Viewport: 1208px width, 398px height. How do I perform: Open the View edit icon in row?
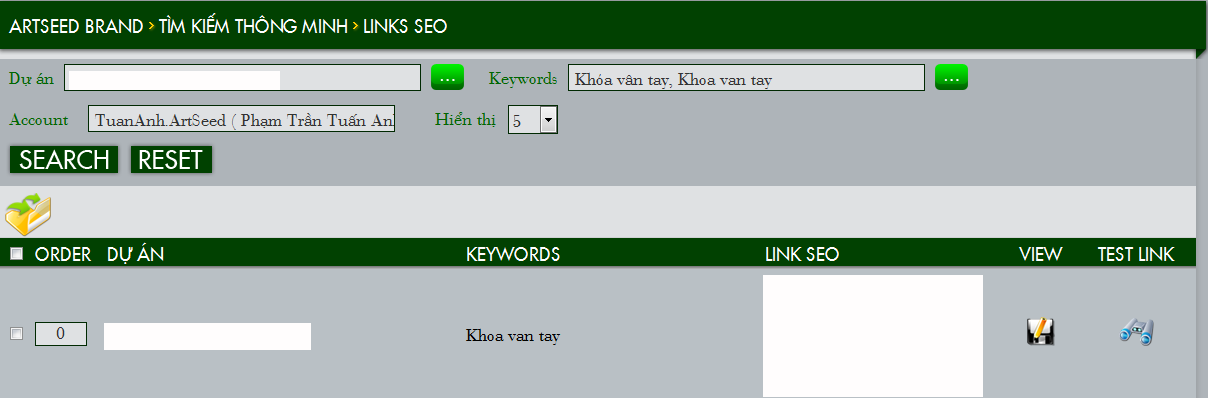pos(1041,331)
